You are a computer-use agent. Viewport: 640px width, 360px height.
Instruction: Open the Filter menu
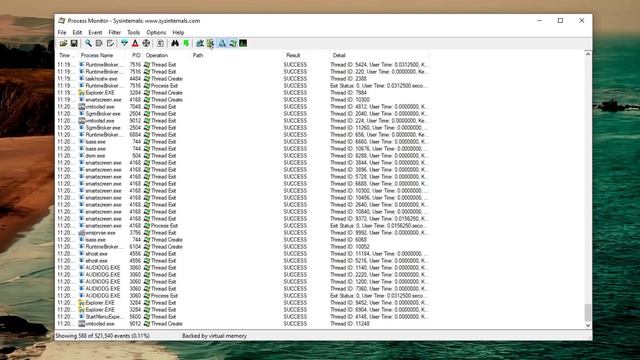click(114, 32)
